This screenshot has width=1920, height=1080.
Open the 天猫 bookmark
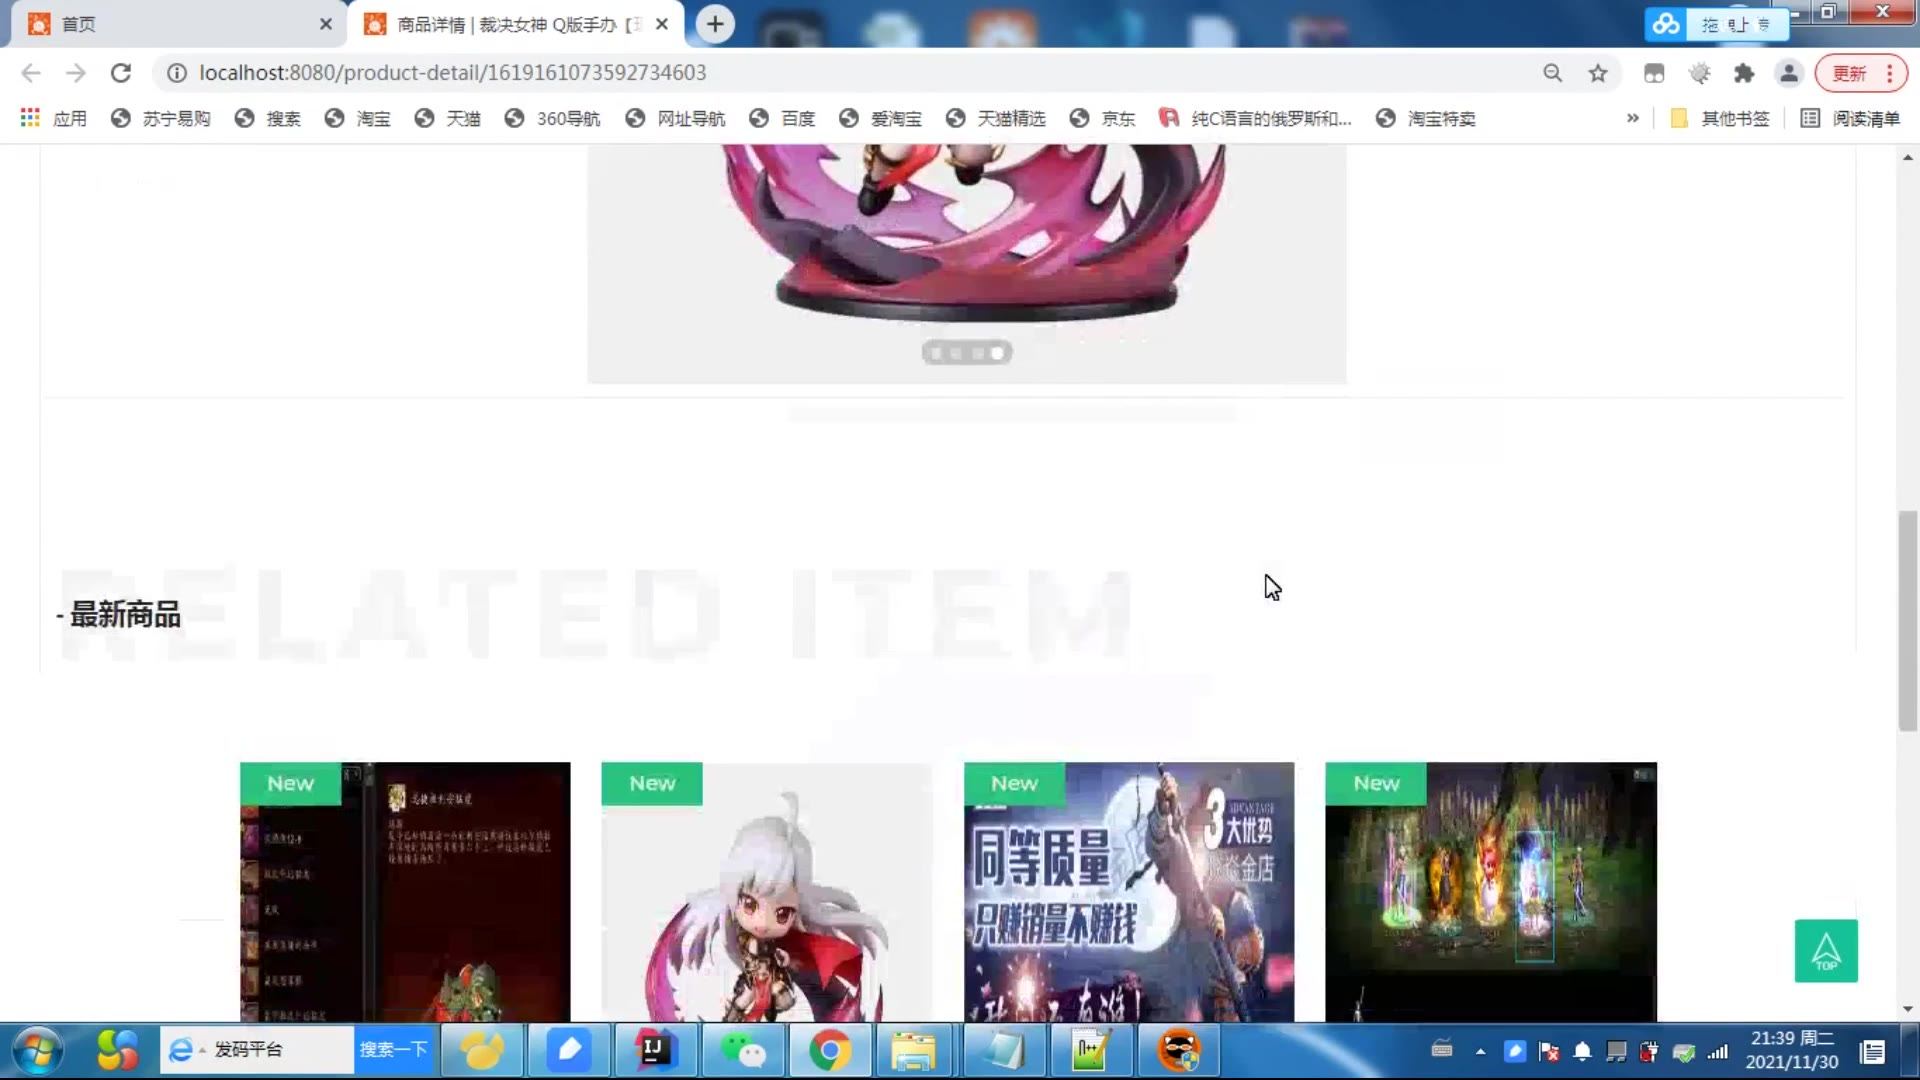(x=447, y=118)
